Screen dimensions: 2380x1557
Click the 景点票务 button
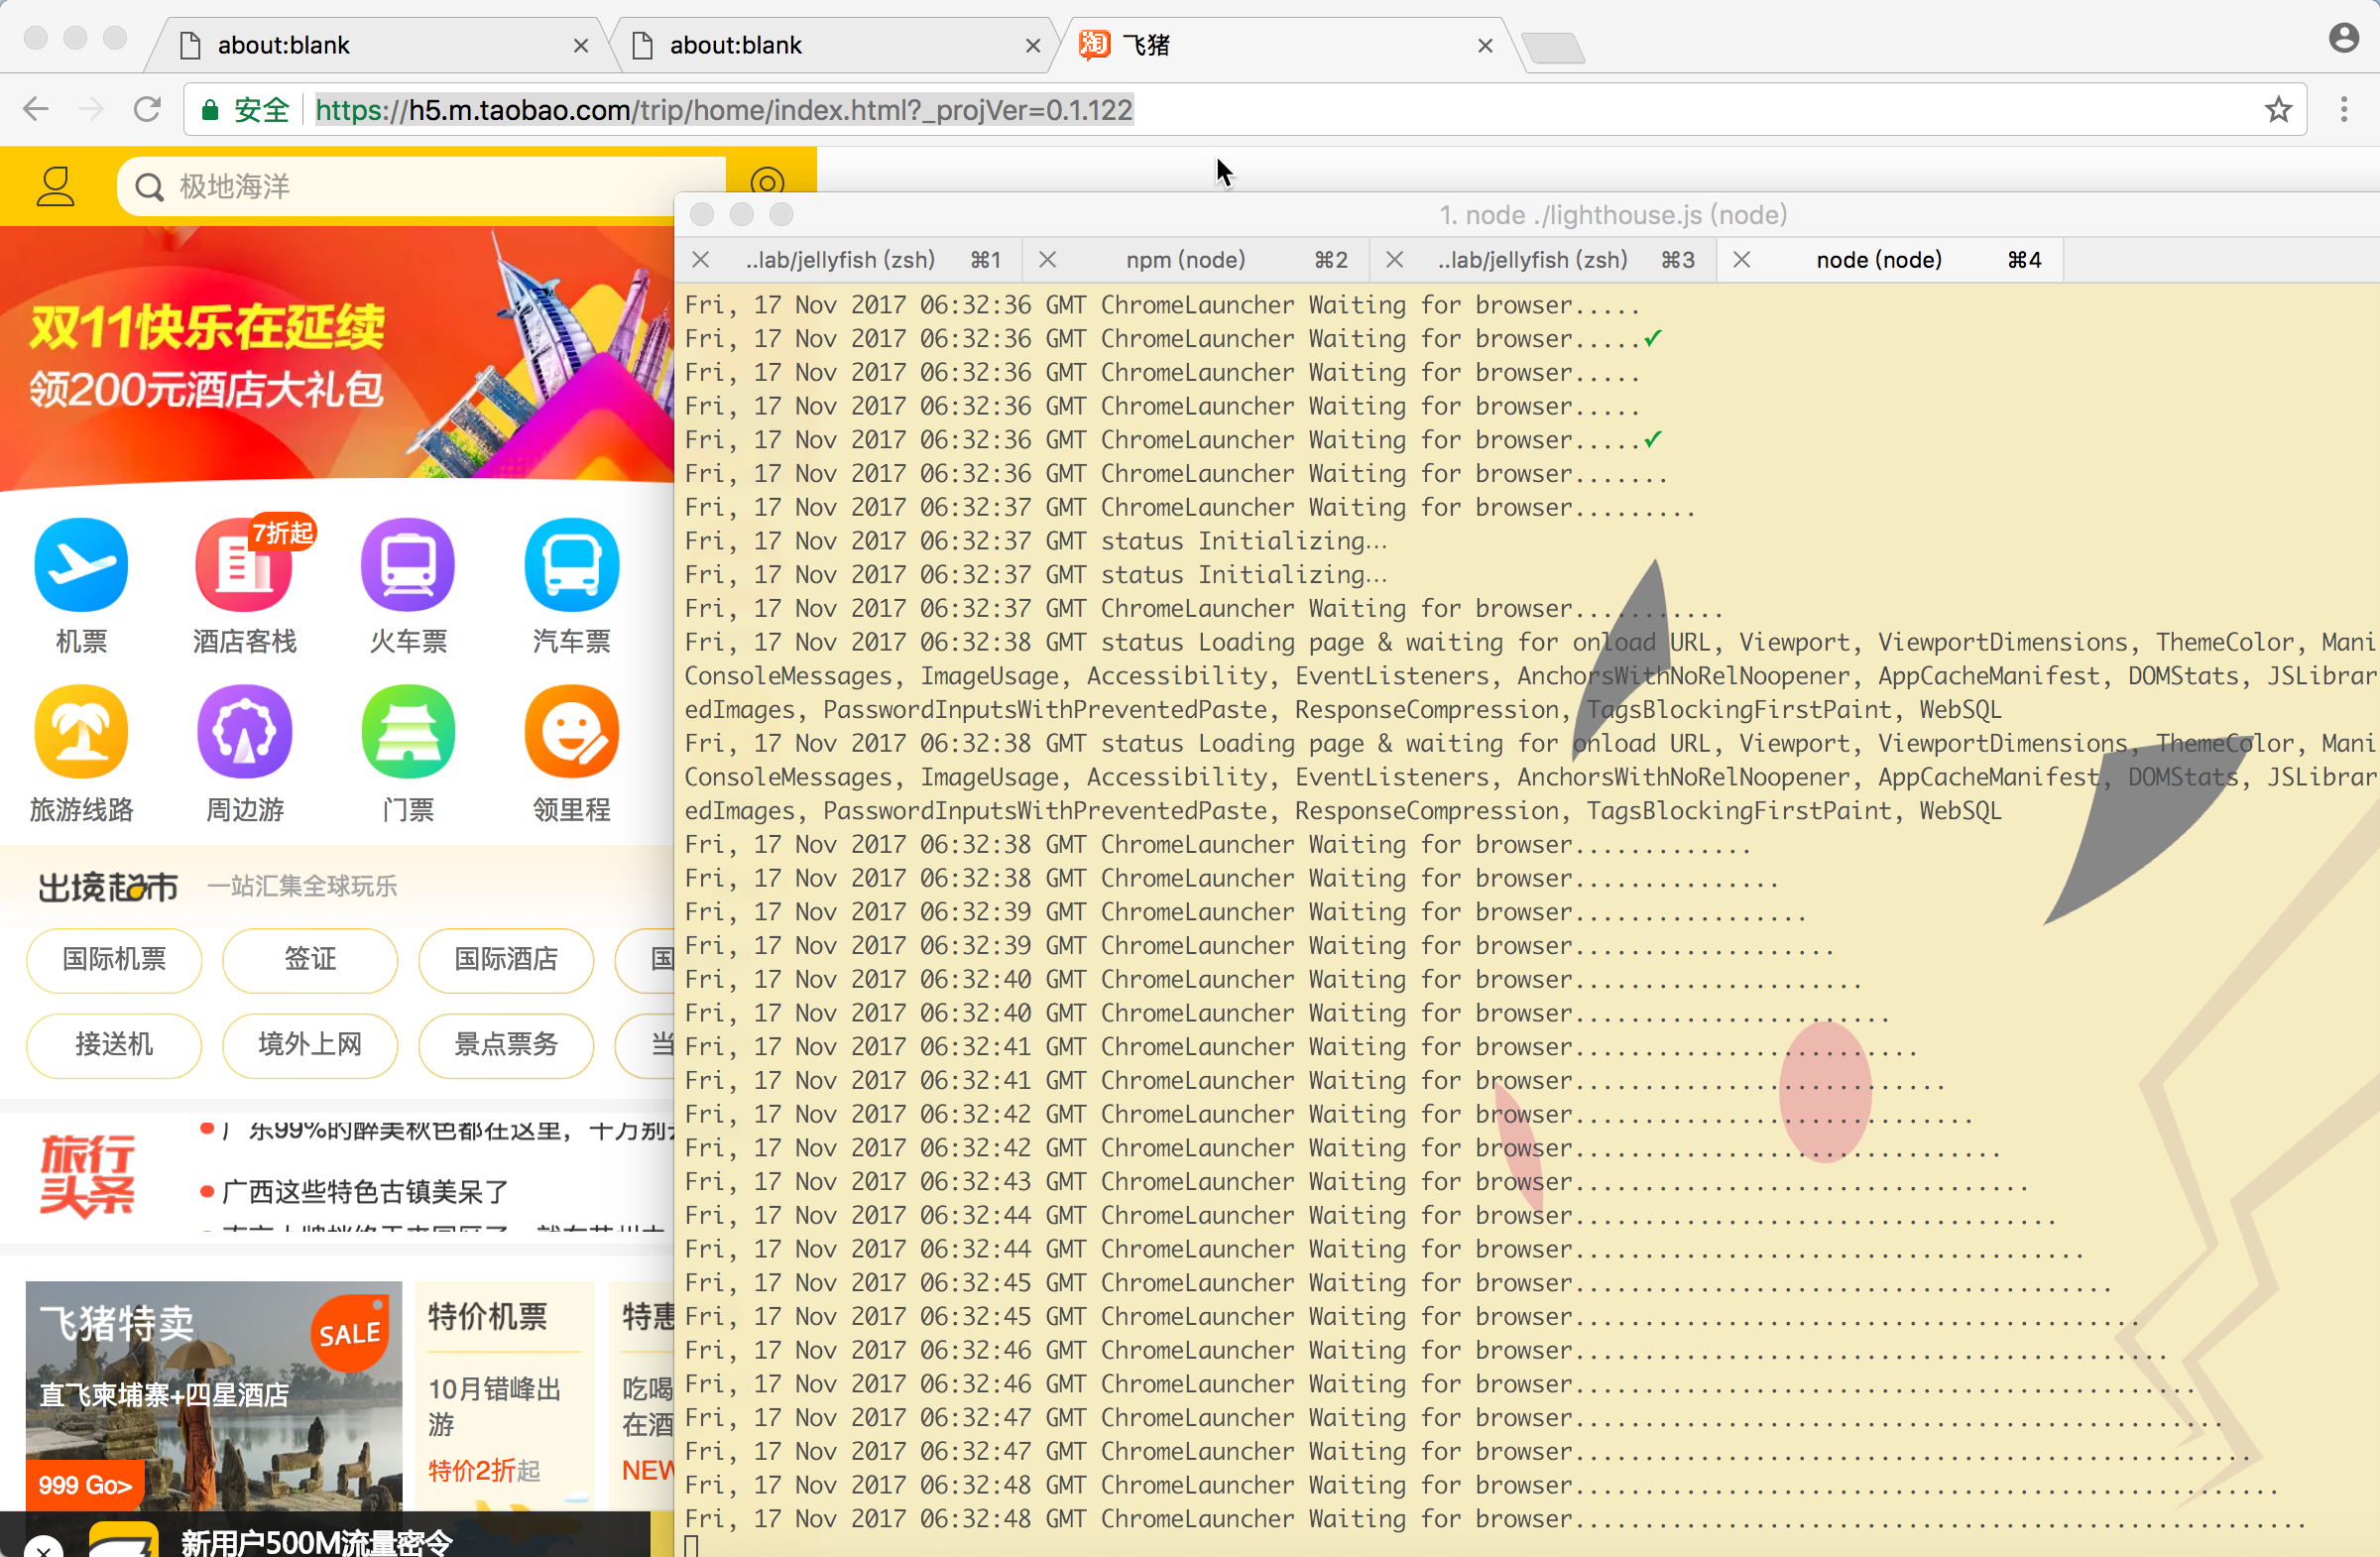coord(506,1045)
